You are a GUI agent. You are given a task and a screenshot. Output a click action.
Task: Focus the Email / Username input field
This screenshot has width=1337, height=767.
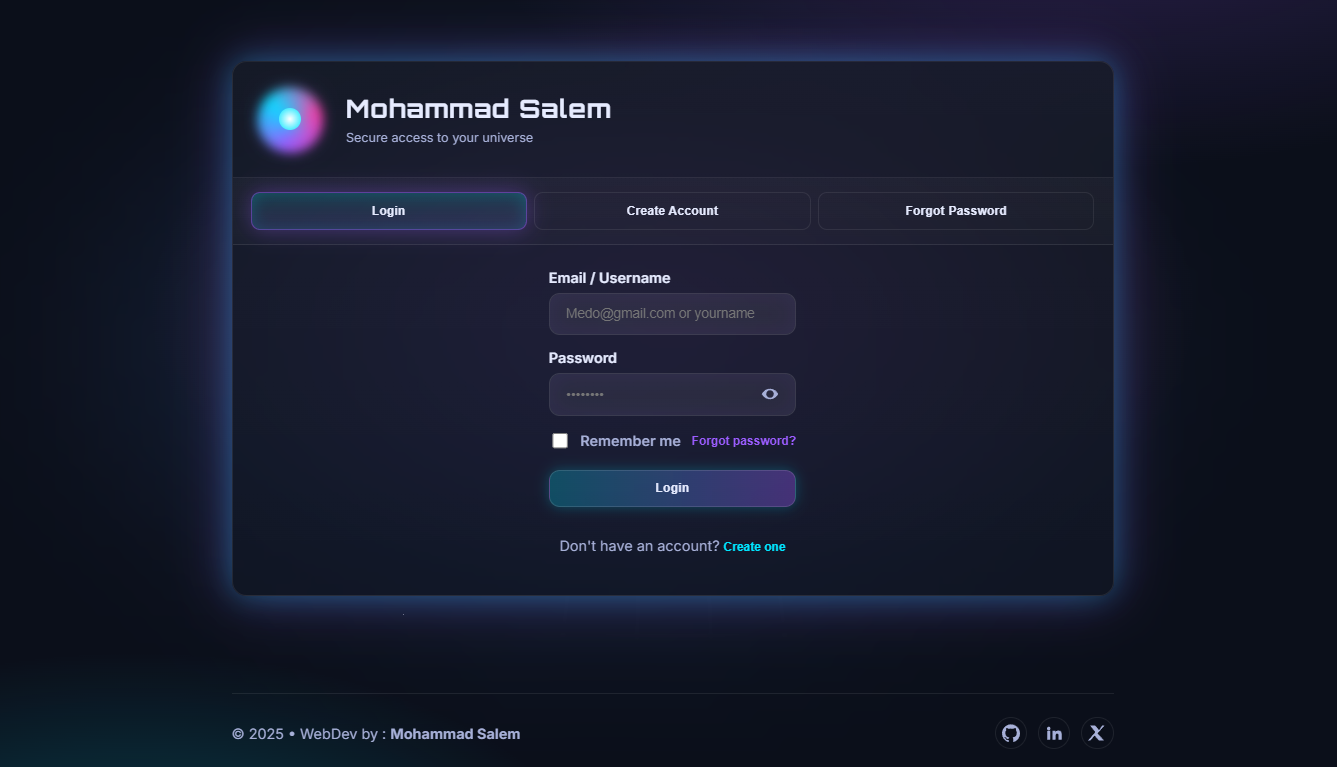pos(672,314)
